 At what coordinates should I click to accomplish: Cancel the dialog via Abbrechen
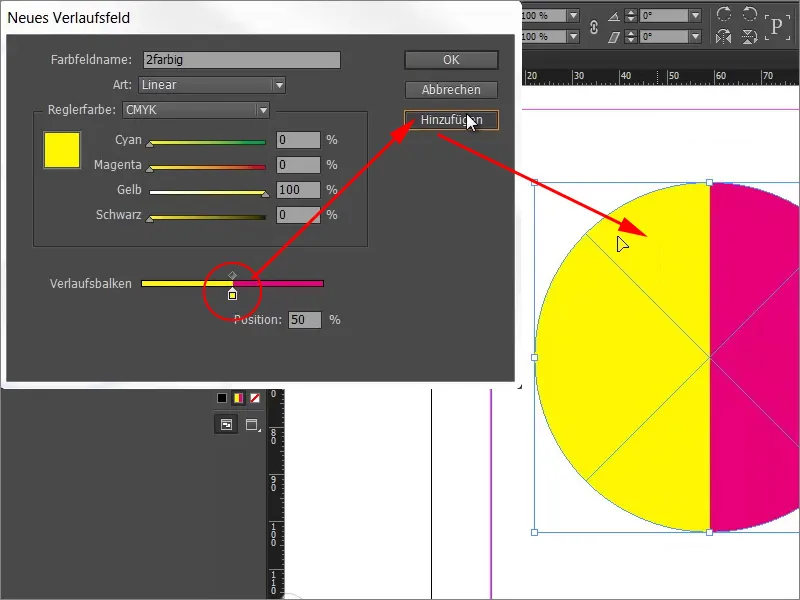point(451,89)
